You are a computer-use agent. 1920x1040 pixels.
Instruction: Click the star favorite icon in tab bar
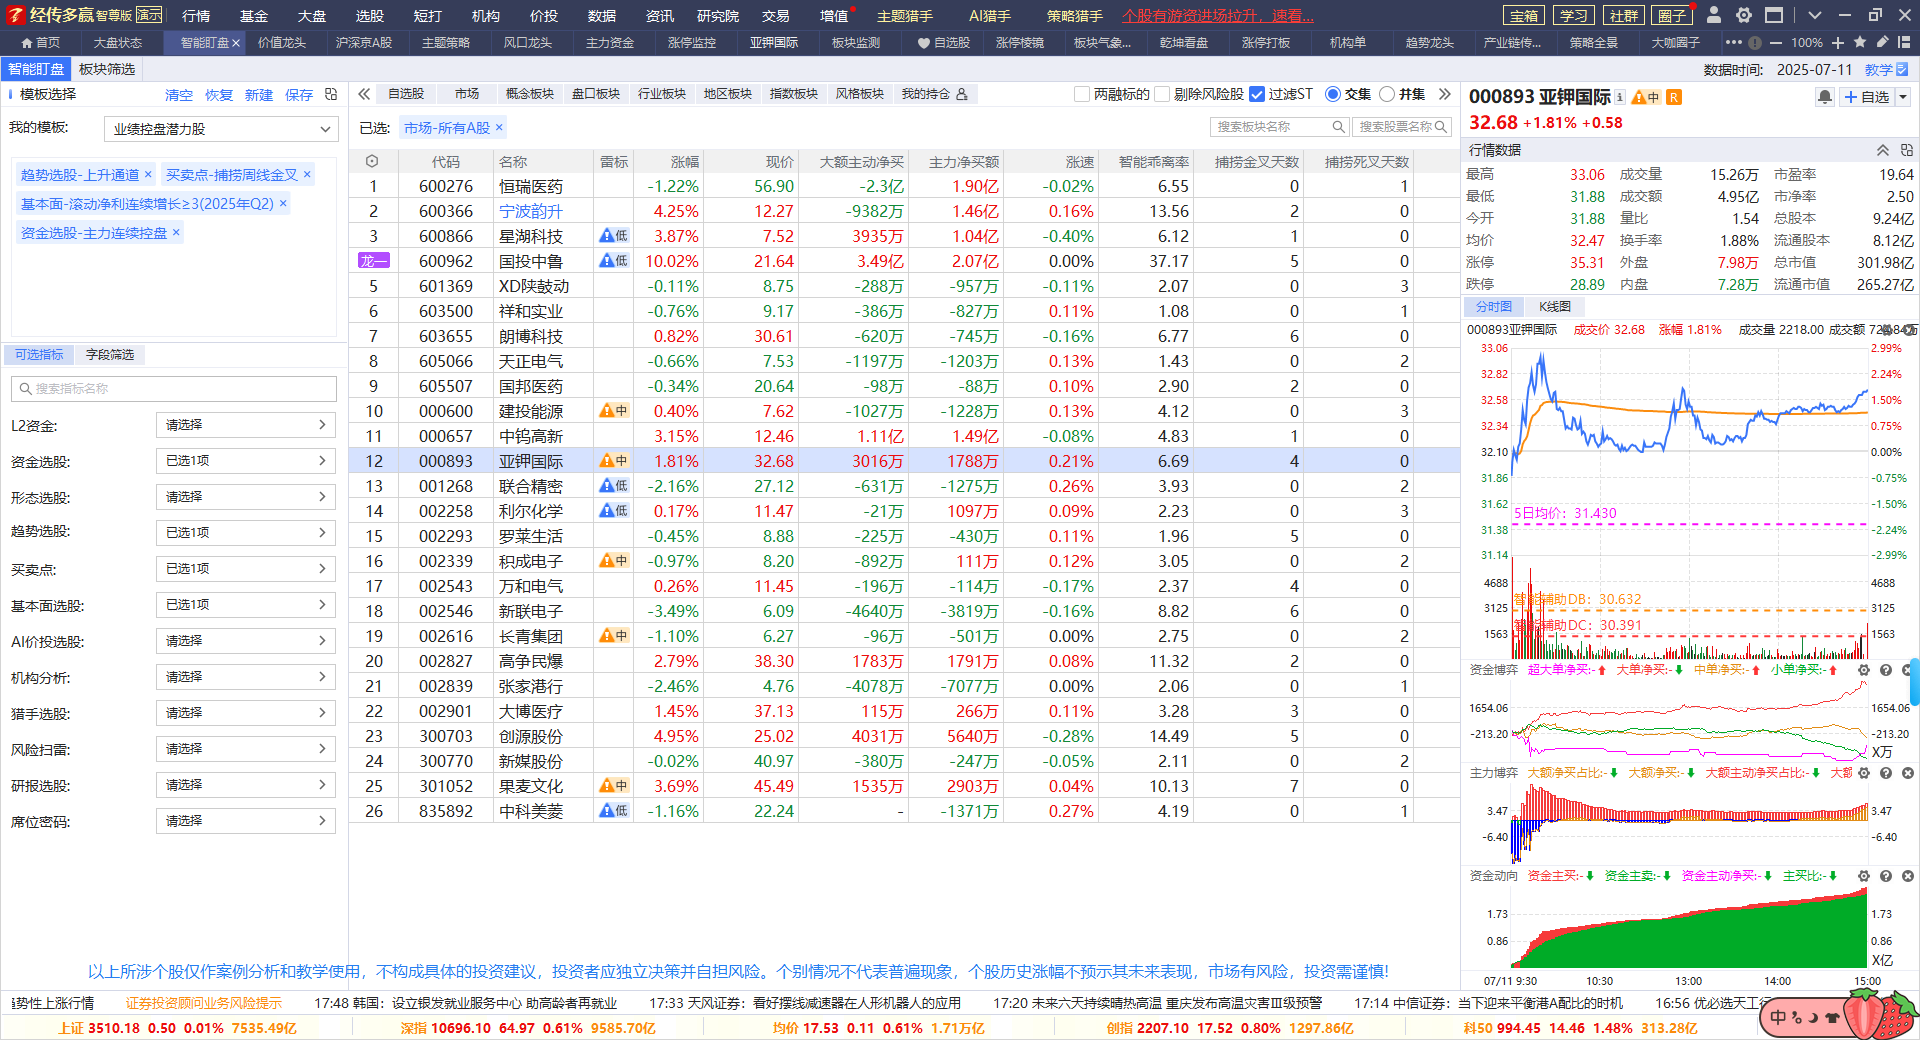click(1860, 42)
